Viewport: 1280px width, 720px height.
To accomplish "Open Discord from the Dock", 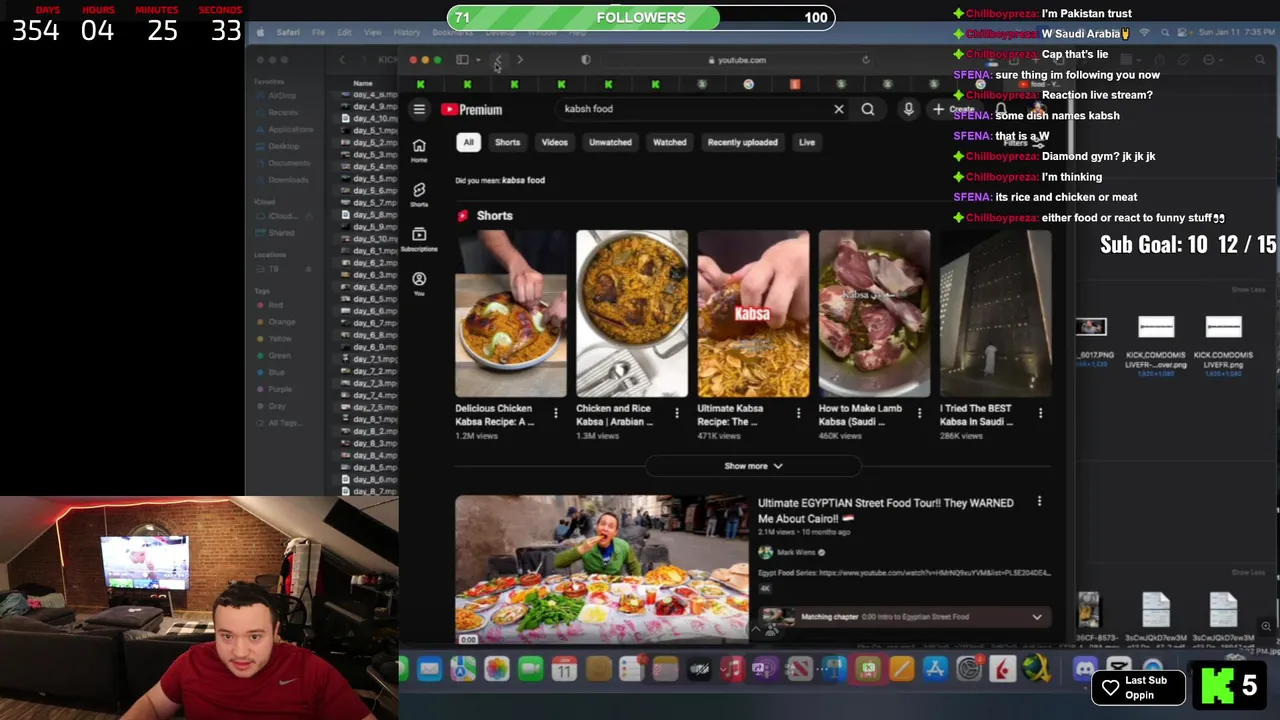I will (x=1084, y=668).
